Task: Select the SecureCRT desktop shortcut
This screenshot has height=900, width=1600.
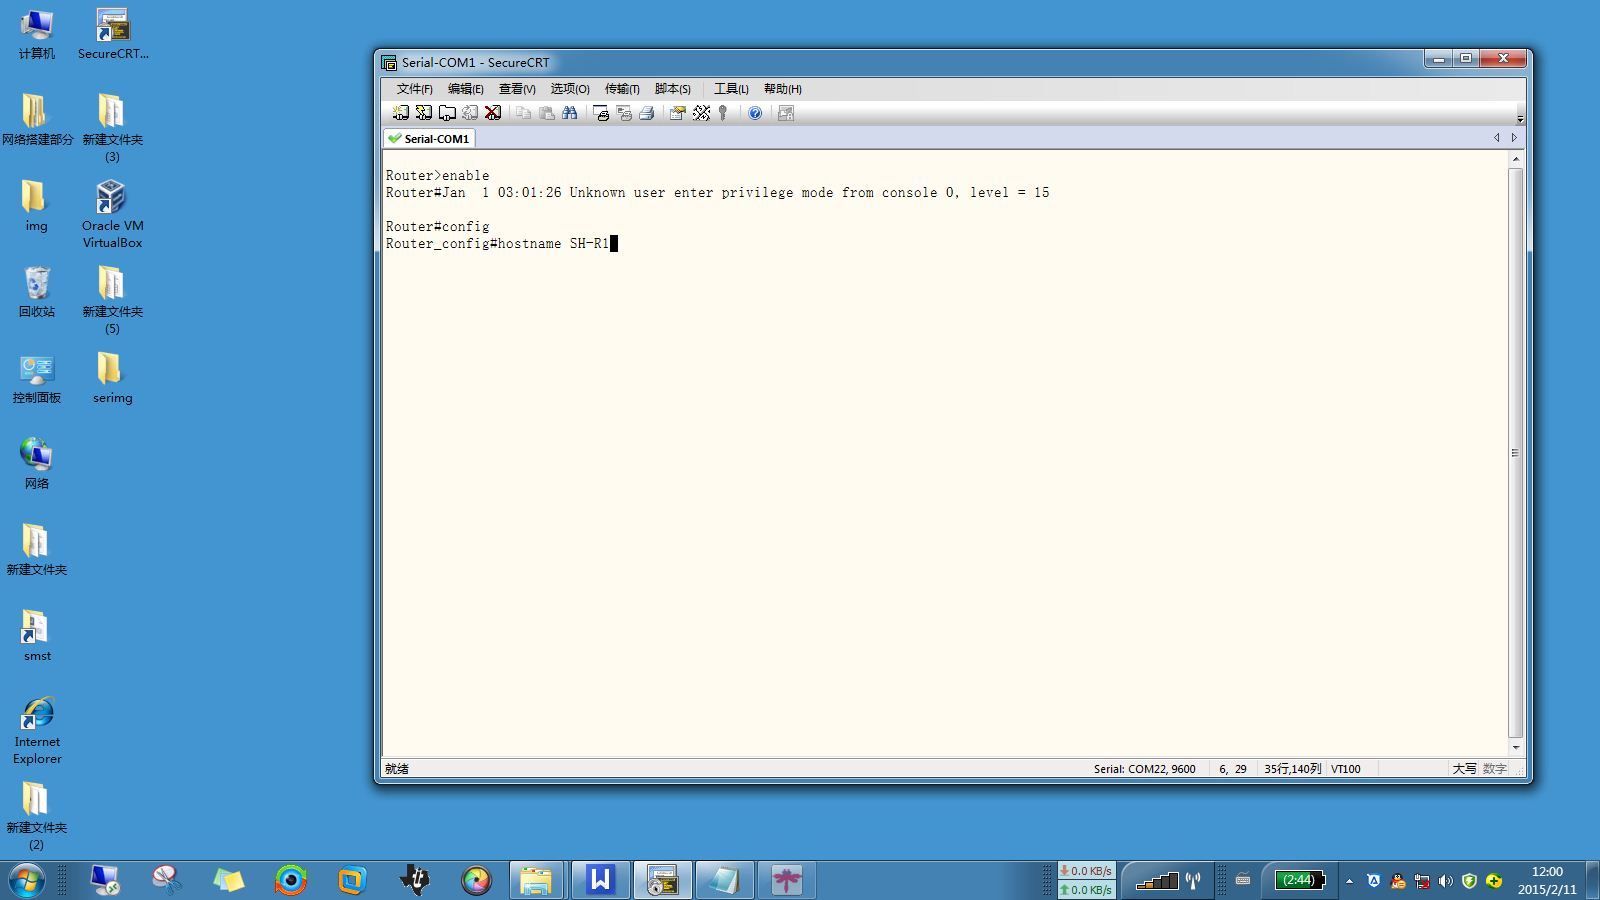Action: (113, 35)
